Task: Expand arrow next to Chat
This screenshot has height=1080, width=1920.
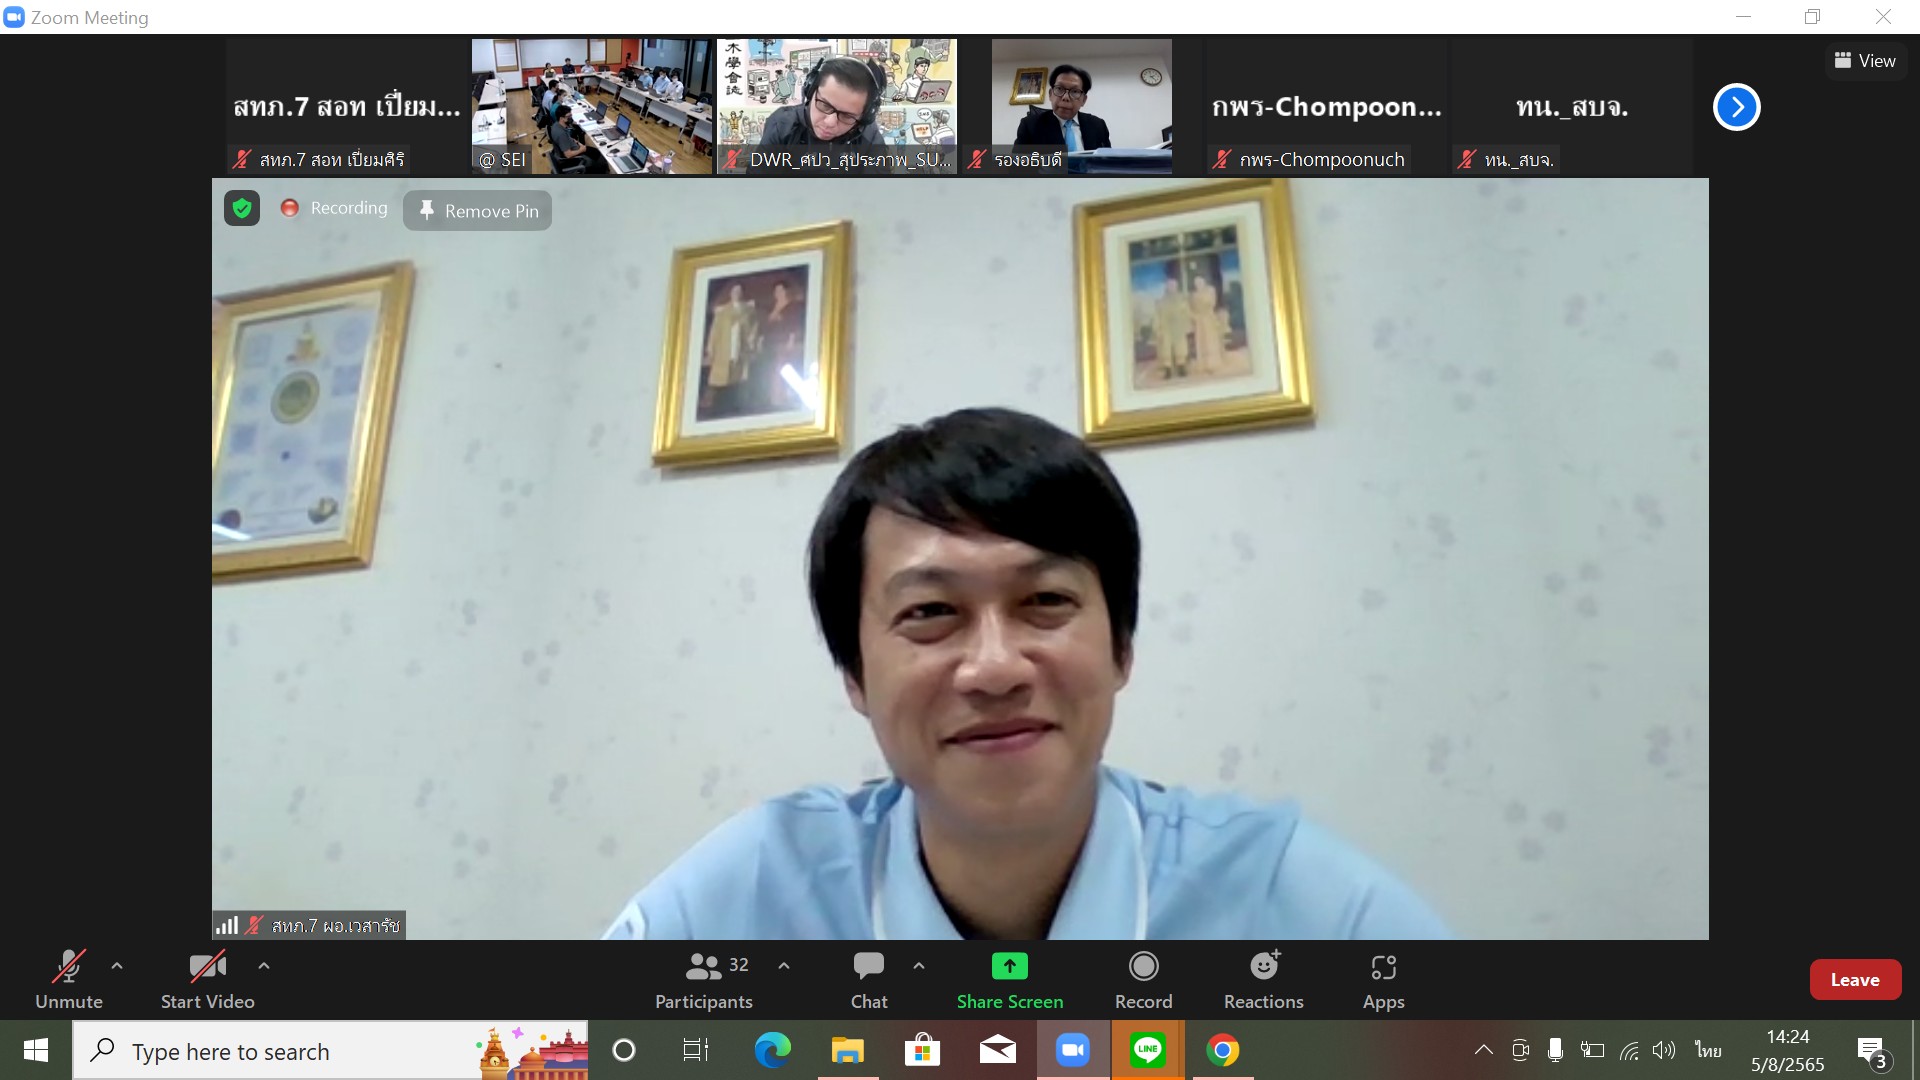Action: (919, 966)
